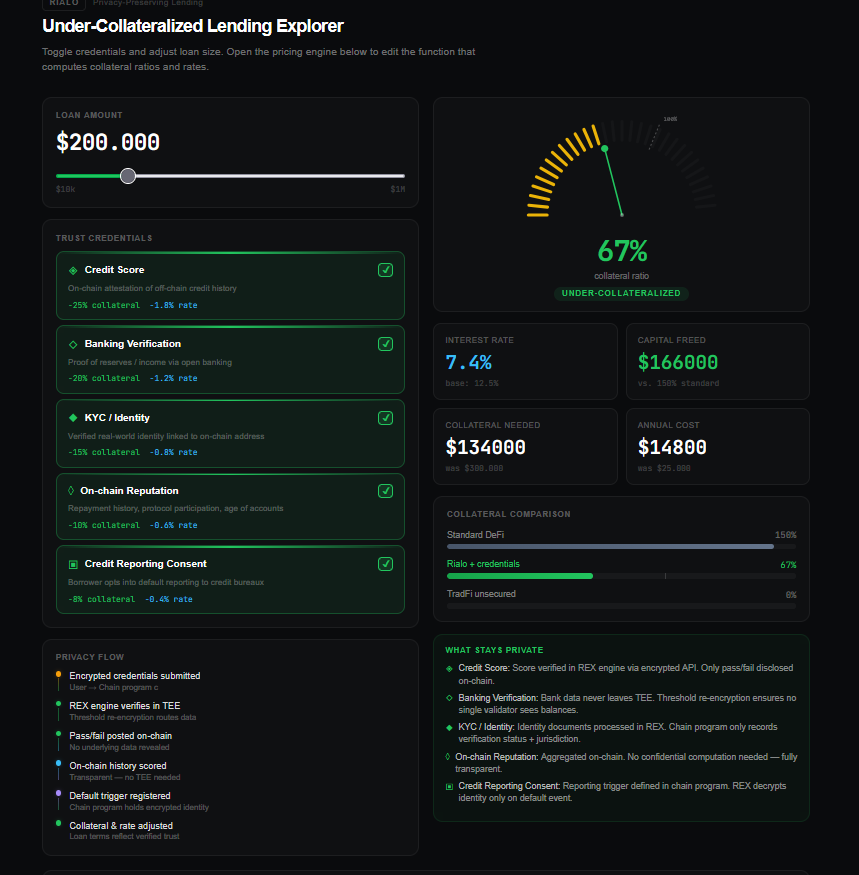Click the Standard DeFi comparison bar

(610, 546)
